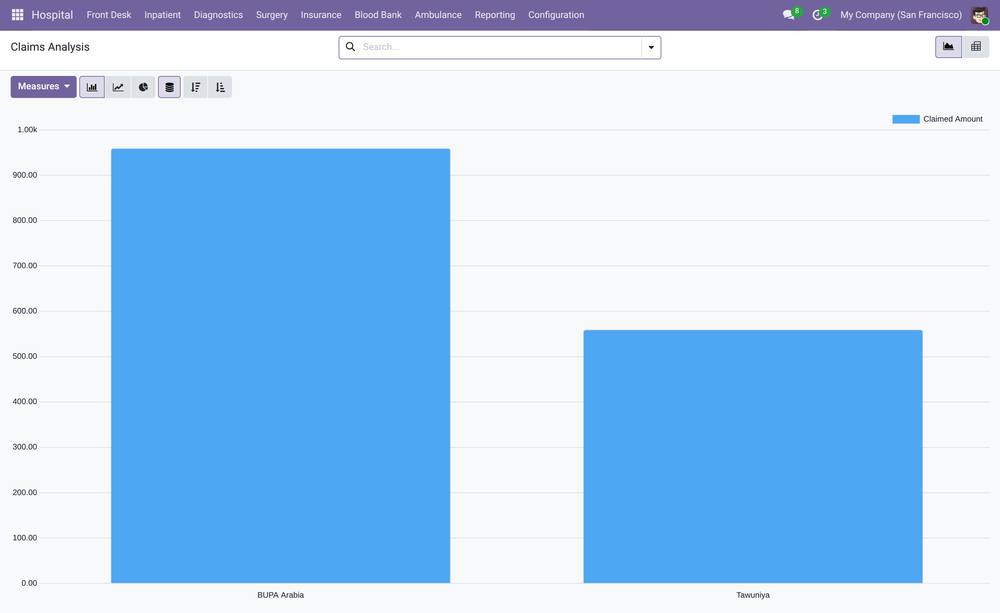1000x613 pixels.
Task: Click the Tawuniya bar
Action: (753, 456)
